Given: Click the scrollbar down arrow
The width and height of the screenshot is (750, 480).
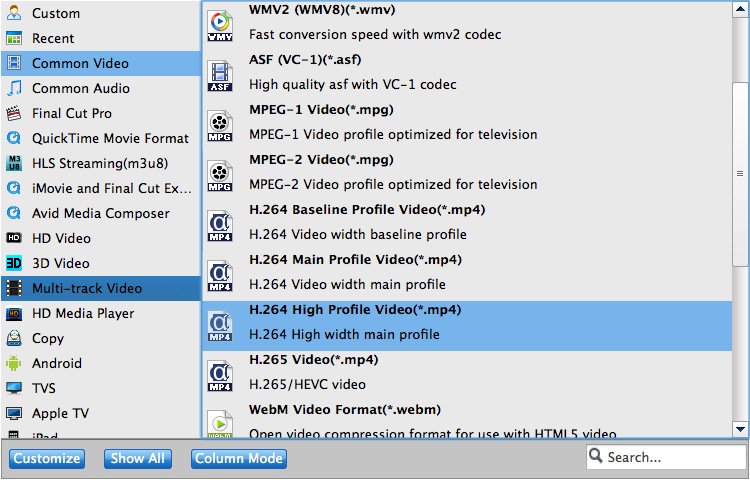Looking at the screenshot, I should coord(740,429).
